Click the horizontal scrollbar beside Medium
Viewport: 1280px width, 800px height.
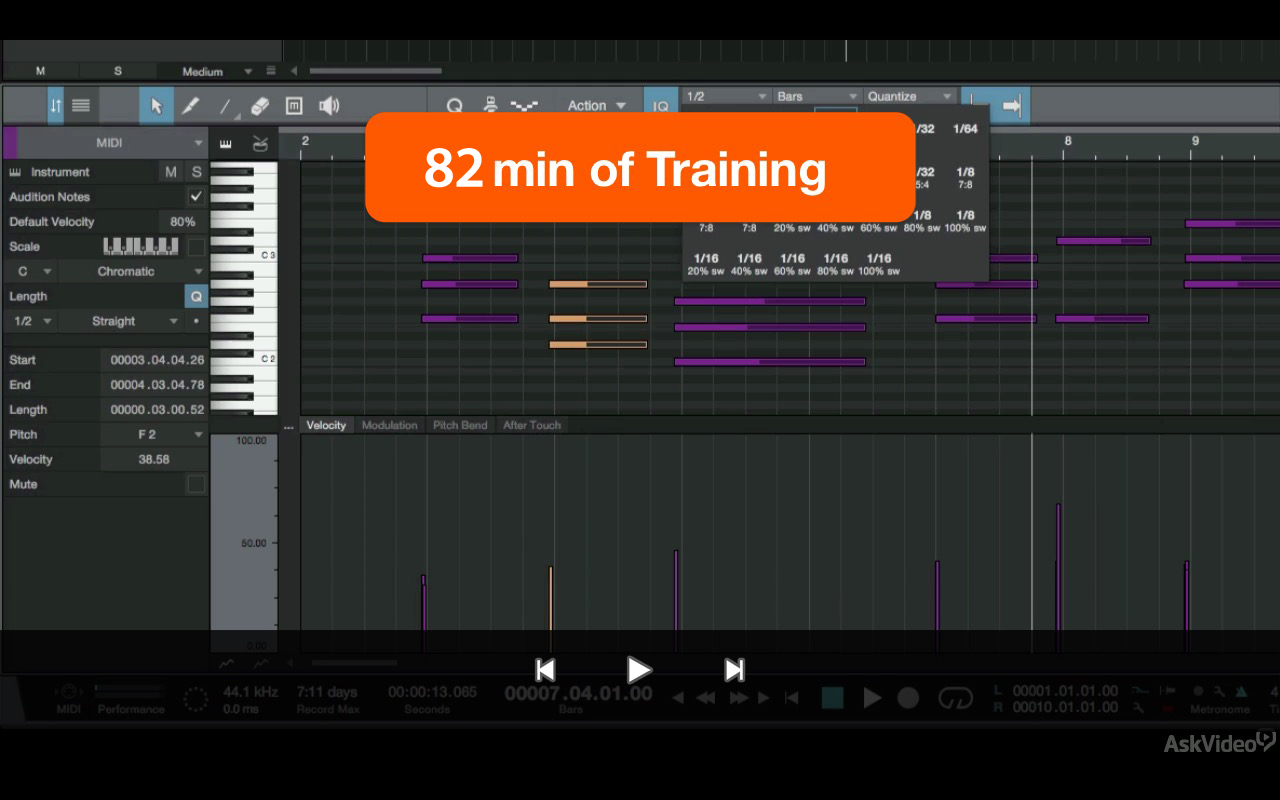click(375, 71)
